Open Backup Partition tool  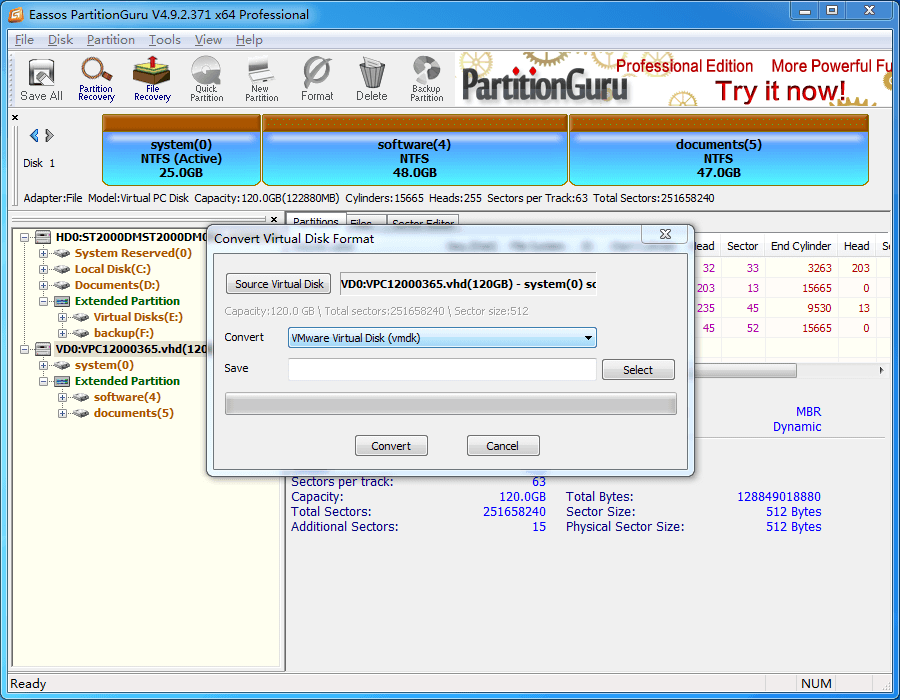tap(426, 80)
